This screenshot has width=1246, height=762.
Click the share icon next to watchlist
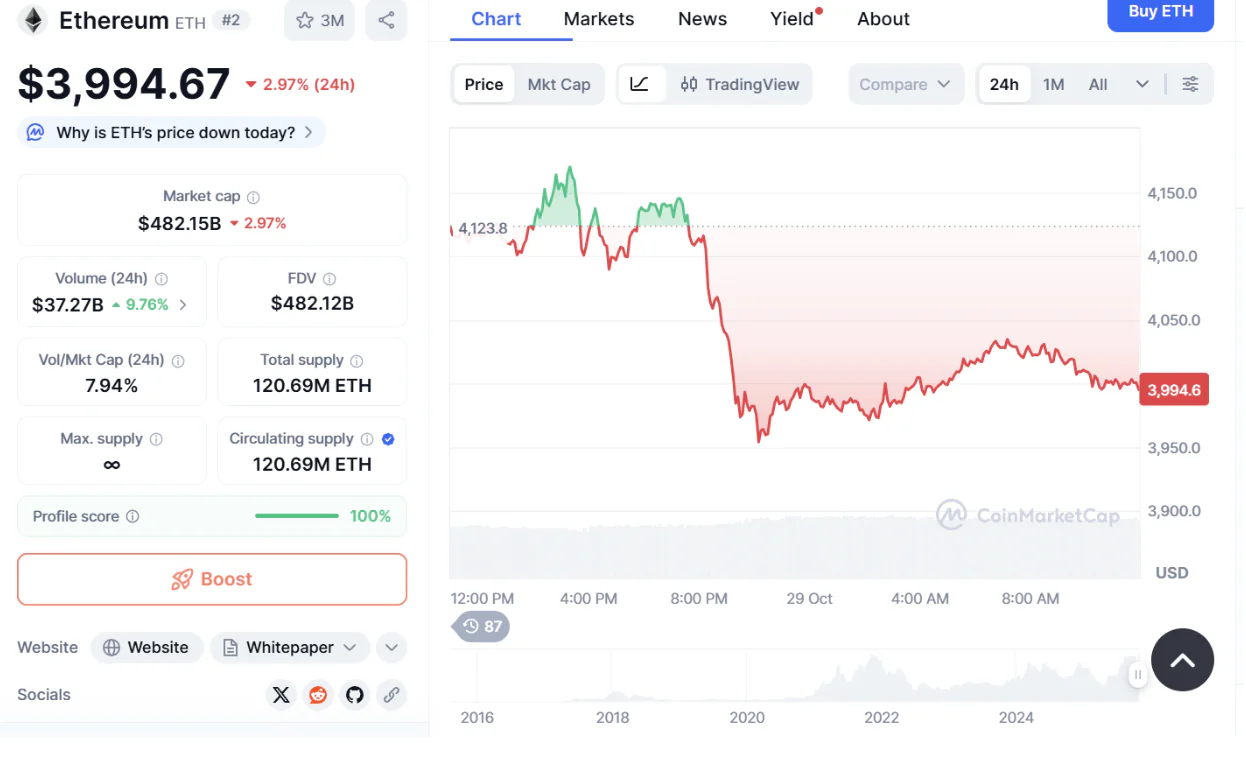[386, 20]
